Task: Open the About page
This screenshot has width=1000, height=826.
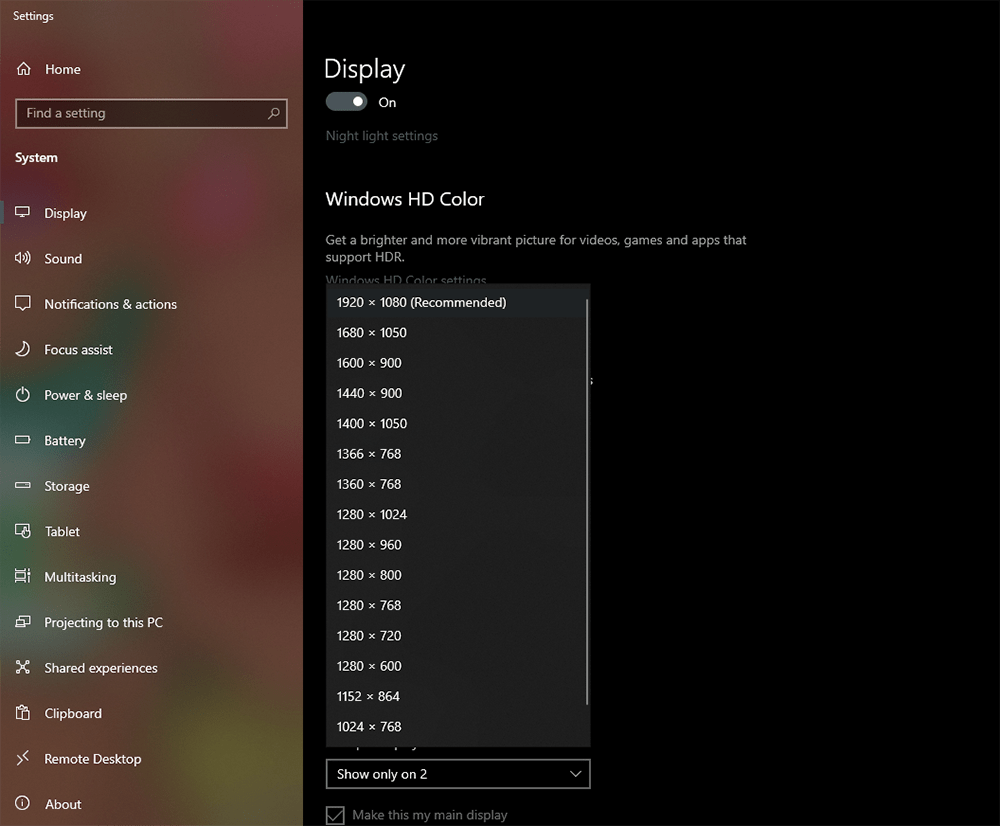Action: 151,804
